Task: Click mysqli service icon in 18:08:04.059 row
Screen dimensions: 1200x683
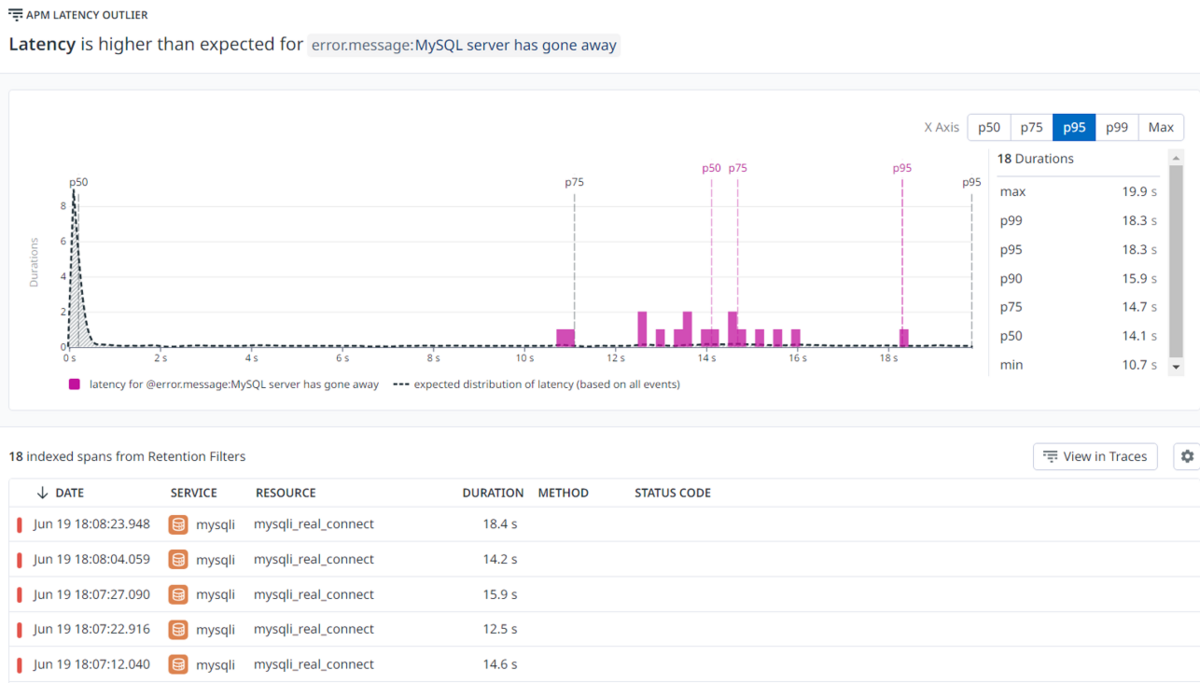Action: point(178,559)
